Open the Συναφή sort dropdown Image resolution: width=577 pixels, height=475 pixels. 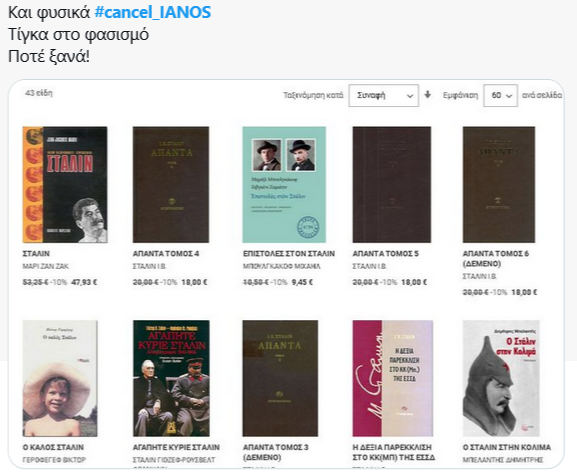point(383,95)
